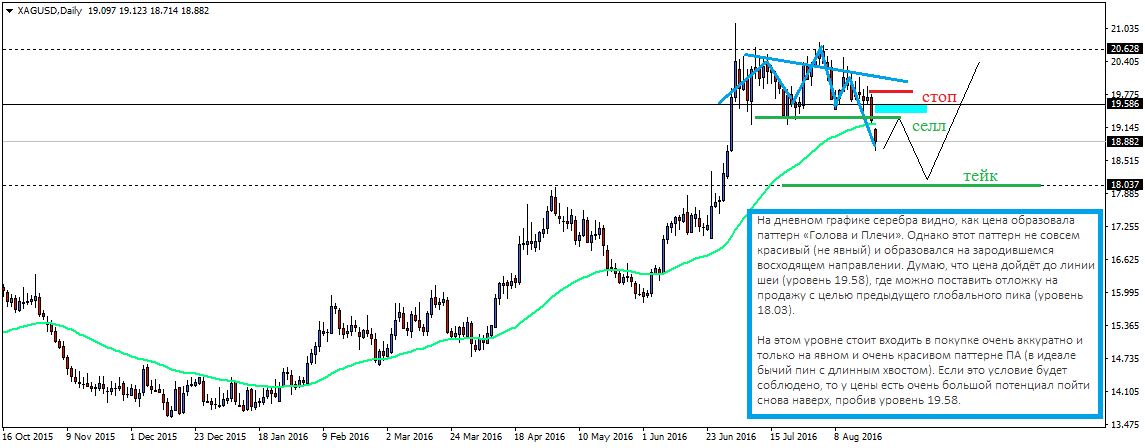Select the red 'стоп' text label

pos(937,97)
